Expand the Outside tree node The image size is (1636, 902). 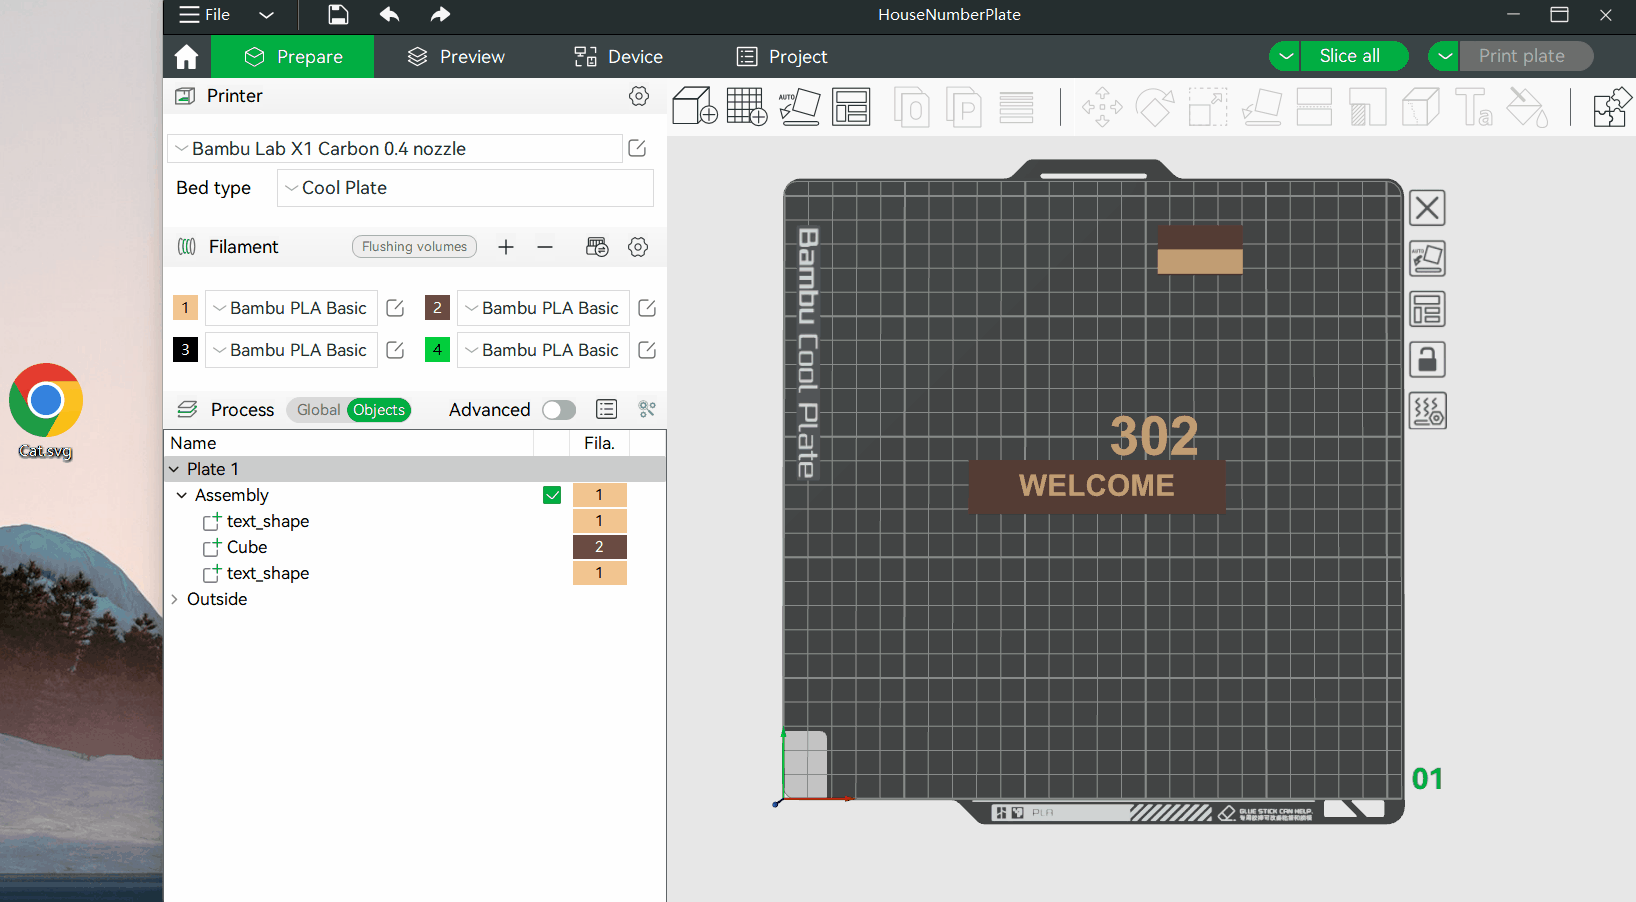tap(174, 599)
